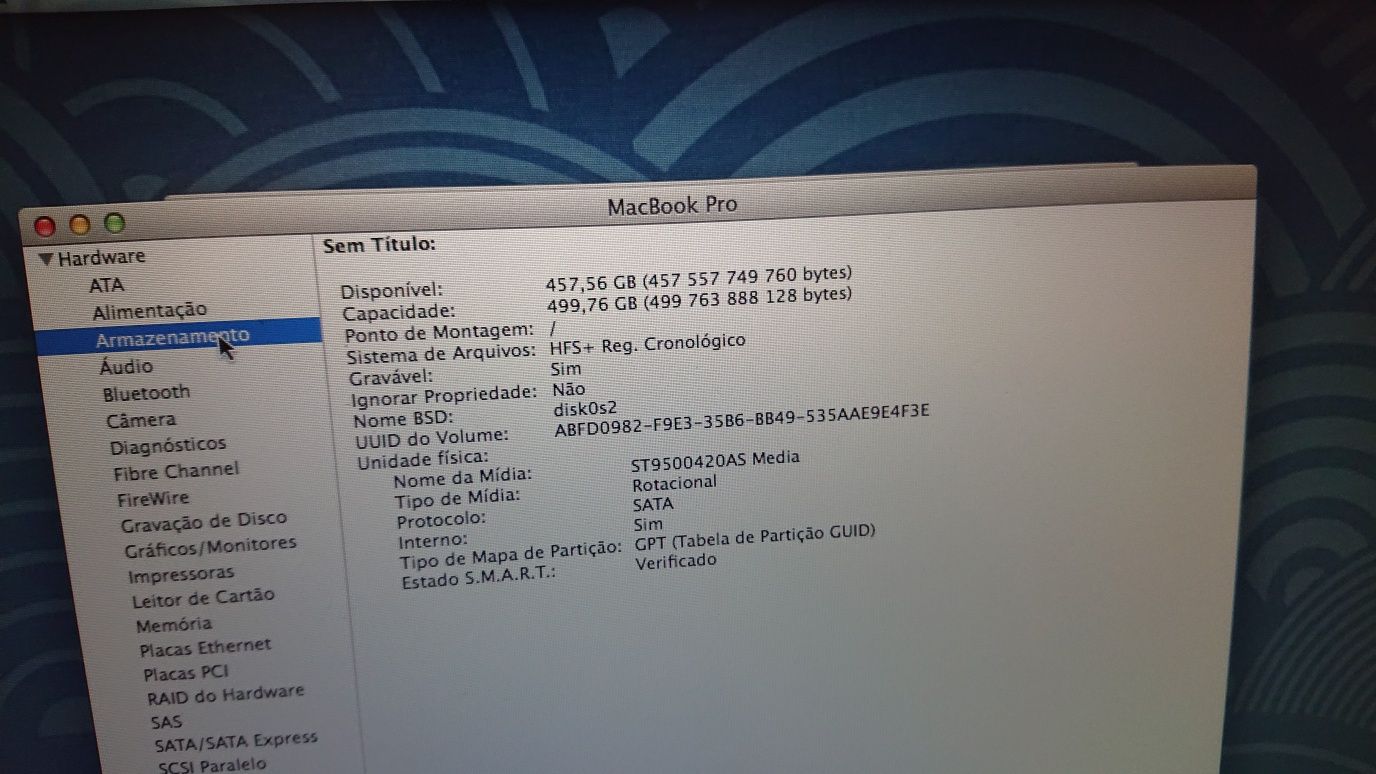This screenshot has height=774, width=1376.
Task: Click the Hardware category label
Action: point(101,258)
